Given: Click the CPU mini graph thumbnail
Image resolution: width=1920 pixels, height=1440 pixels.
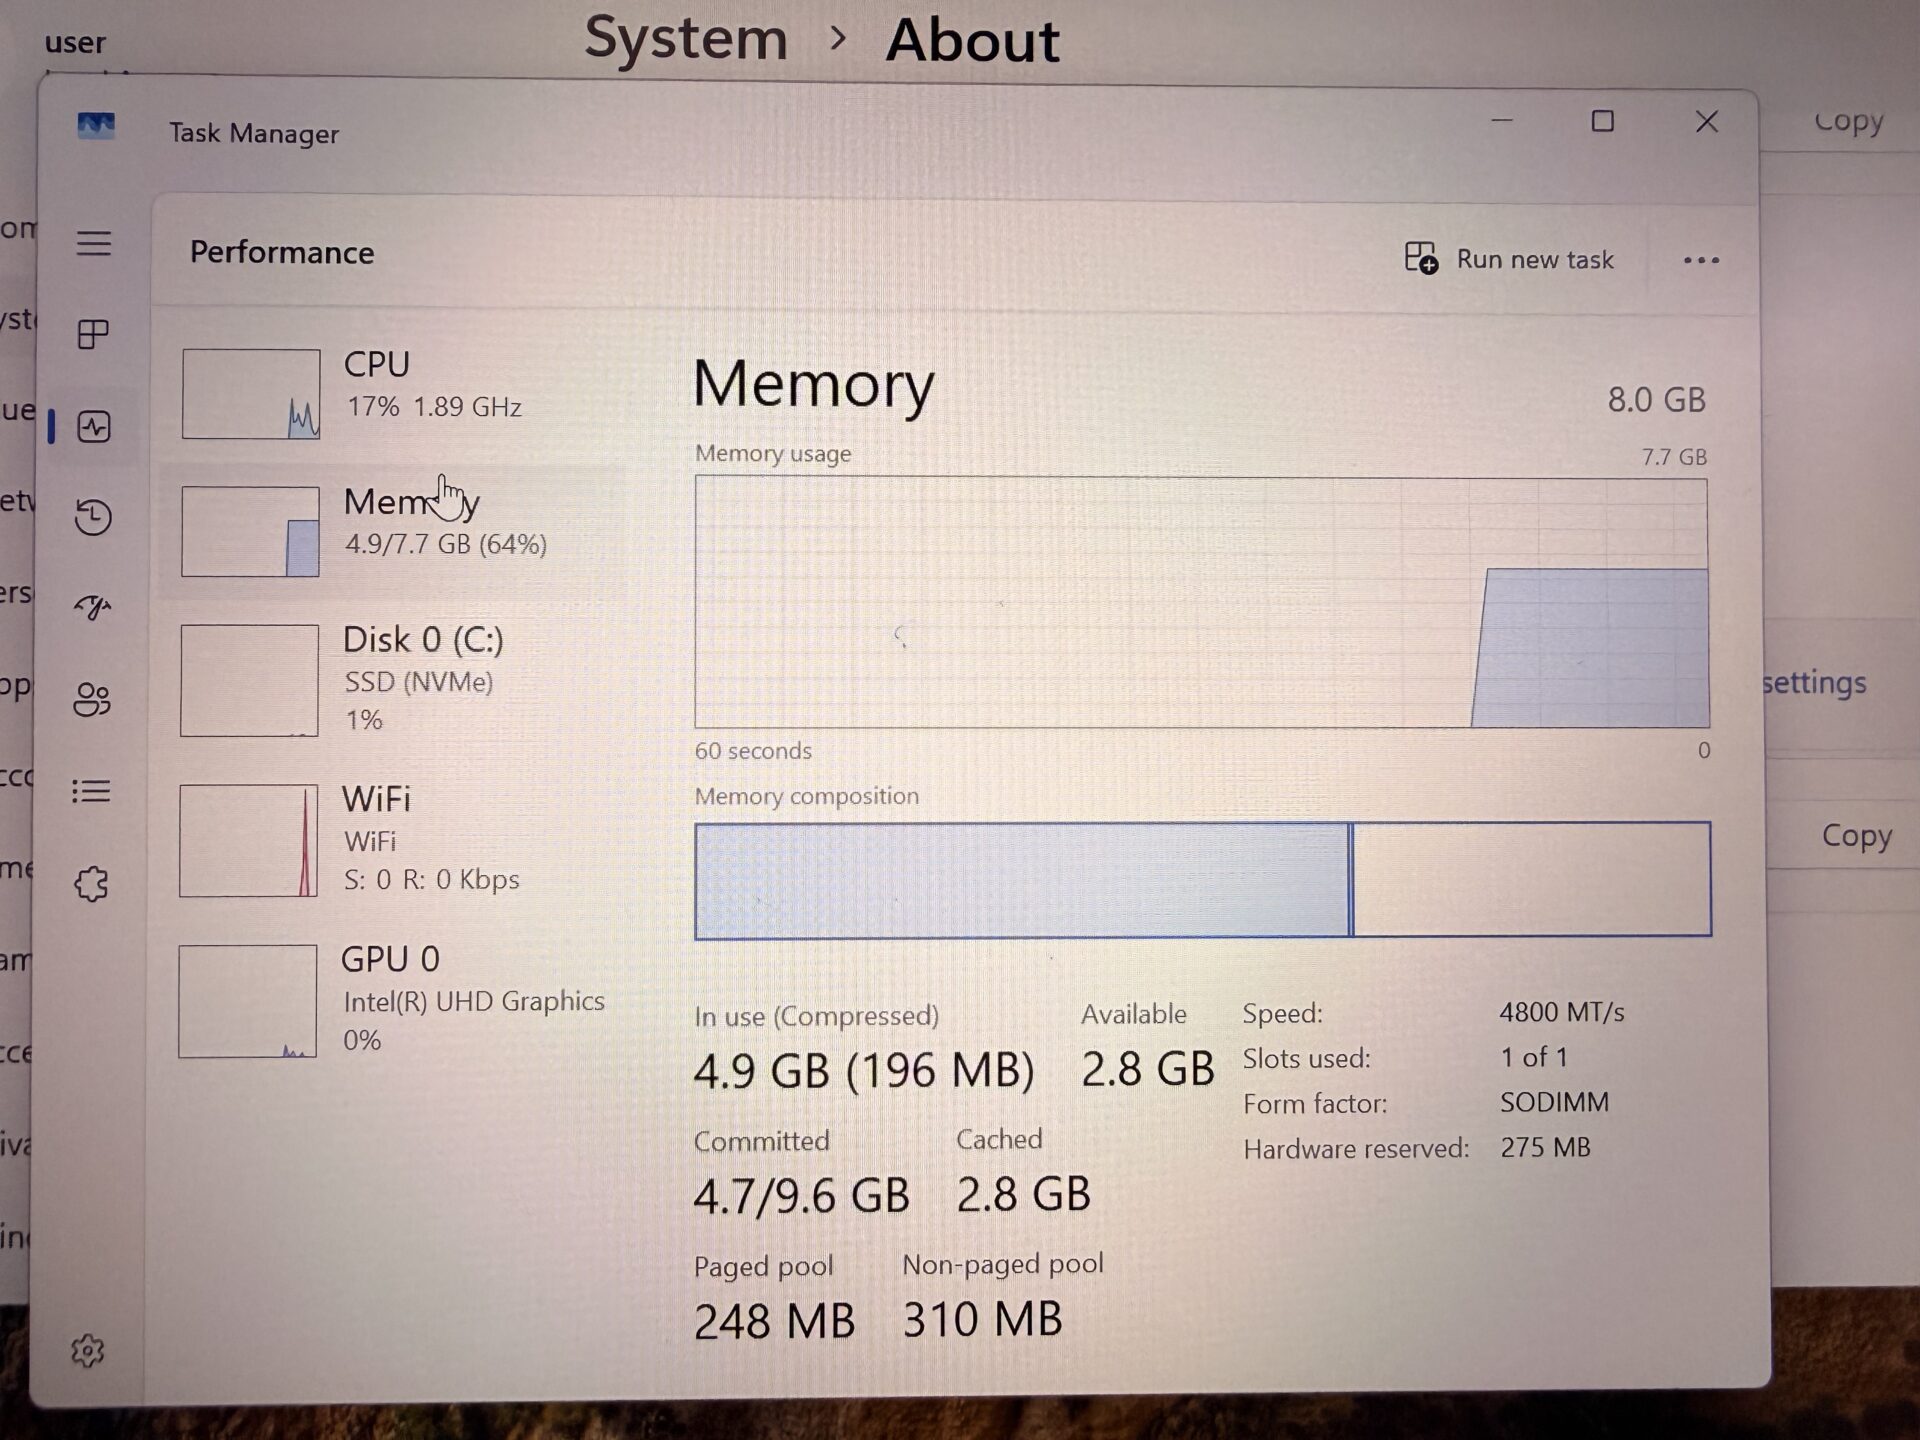Looking at the screenshot, I should [251, 394].
